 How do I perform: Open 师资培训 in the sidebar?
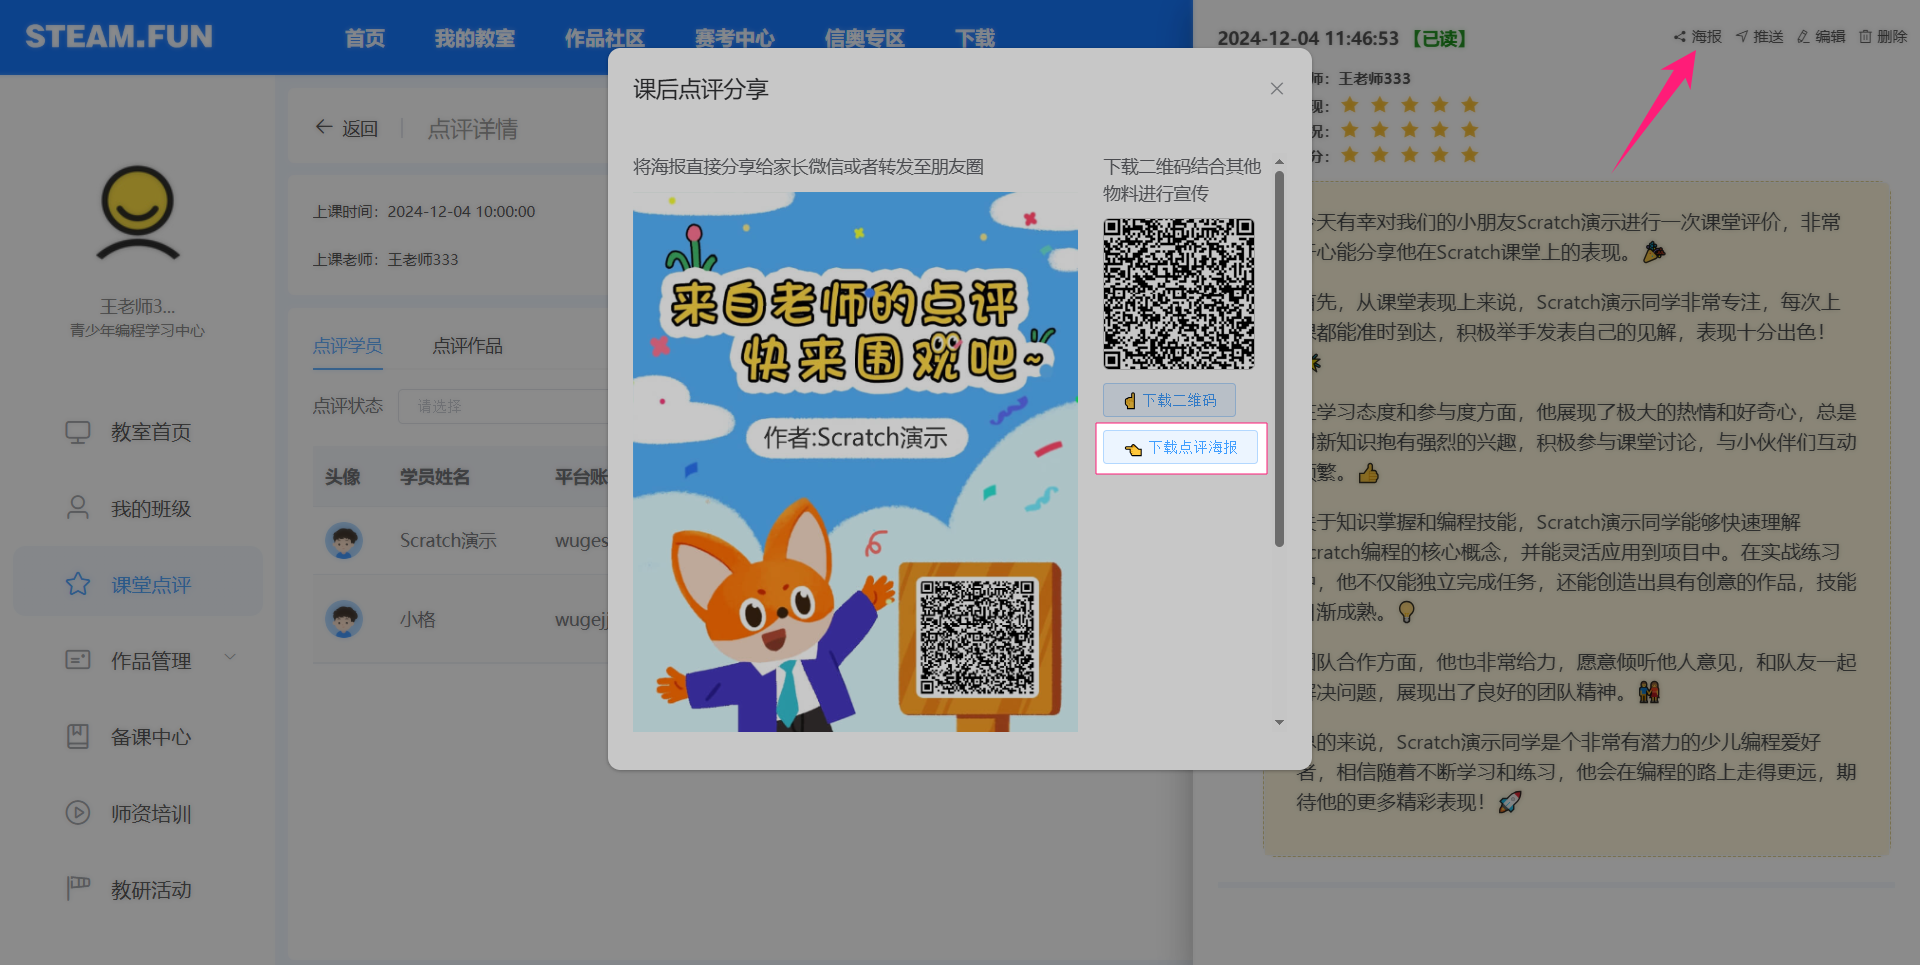pyautogui.click(x=138, y=814)
